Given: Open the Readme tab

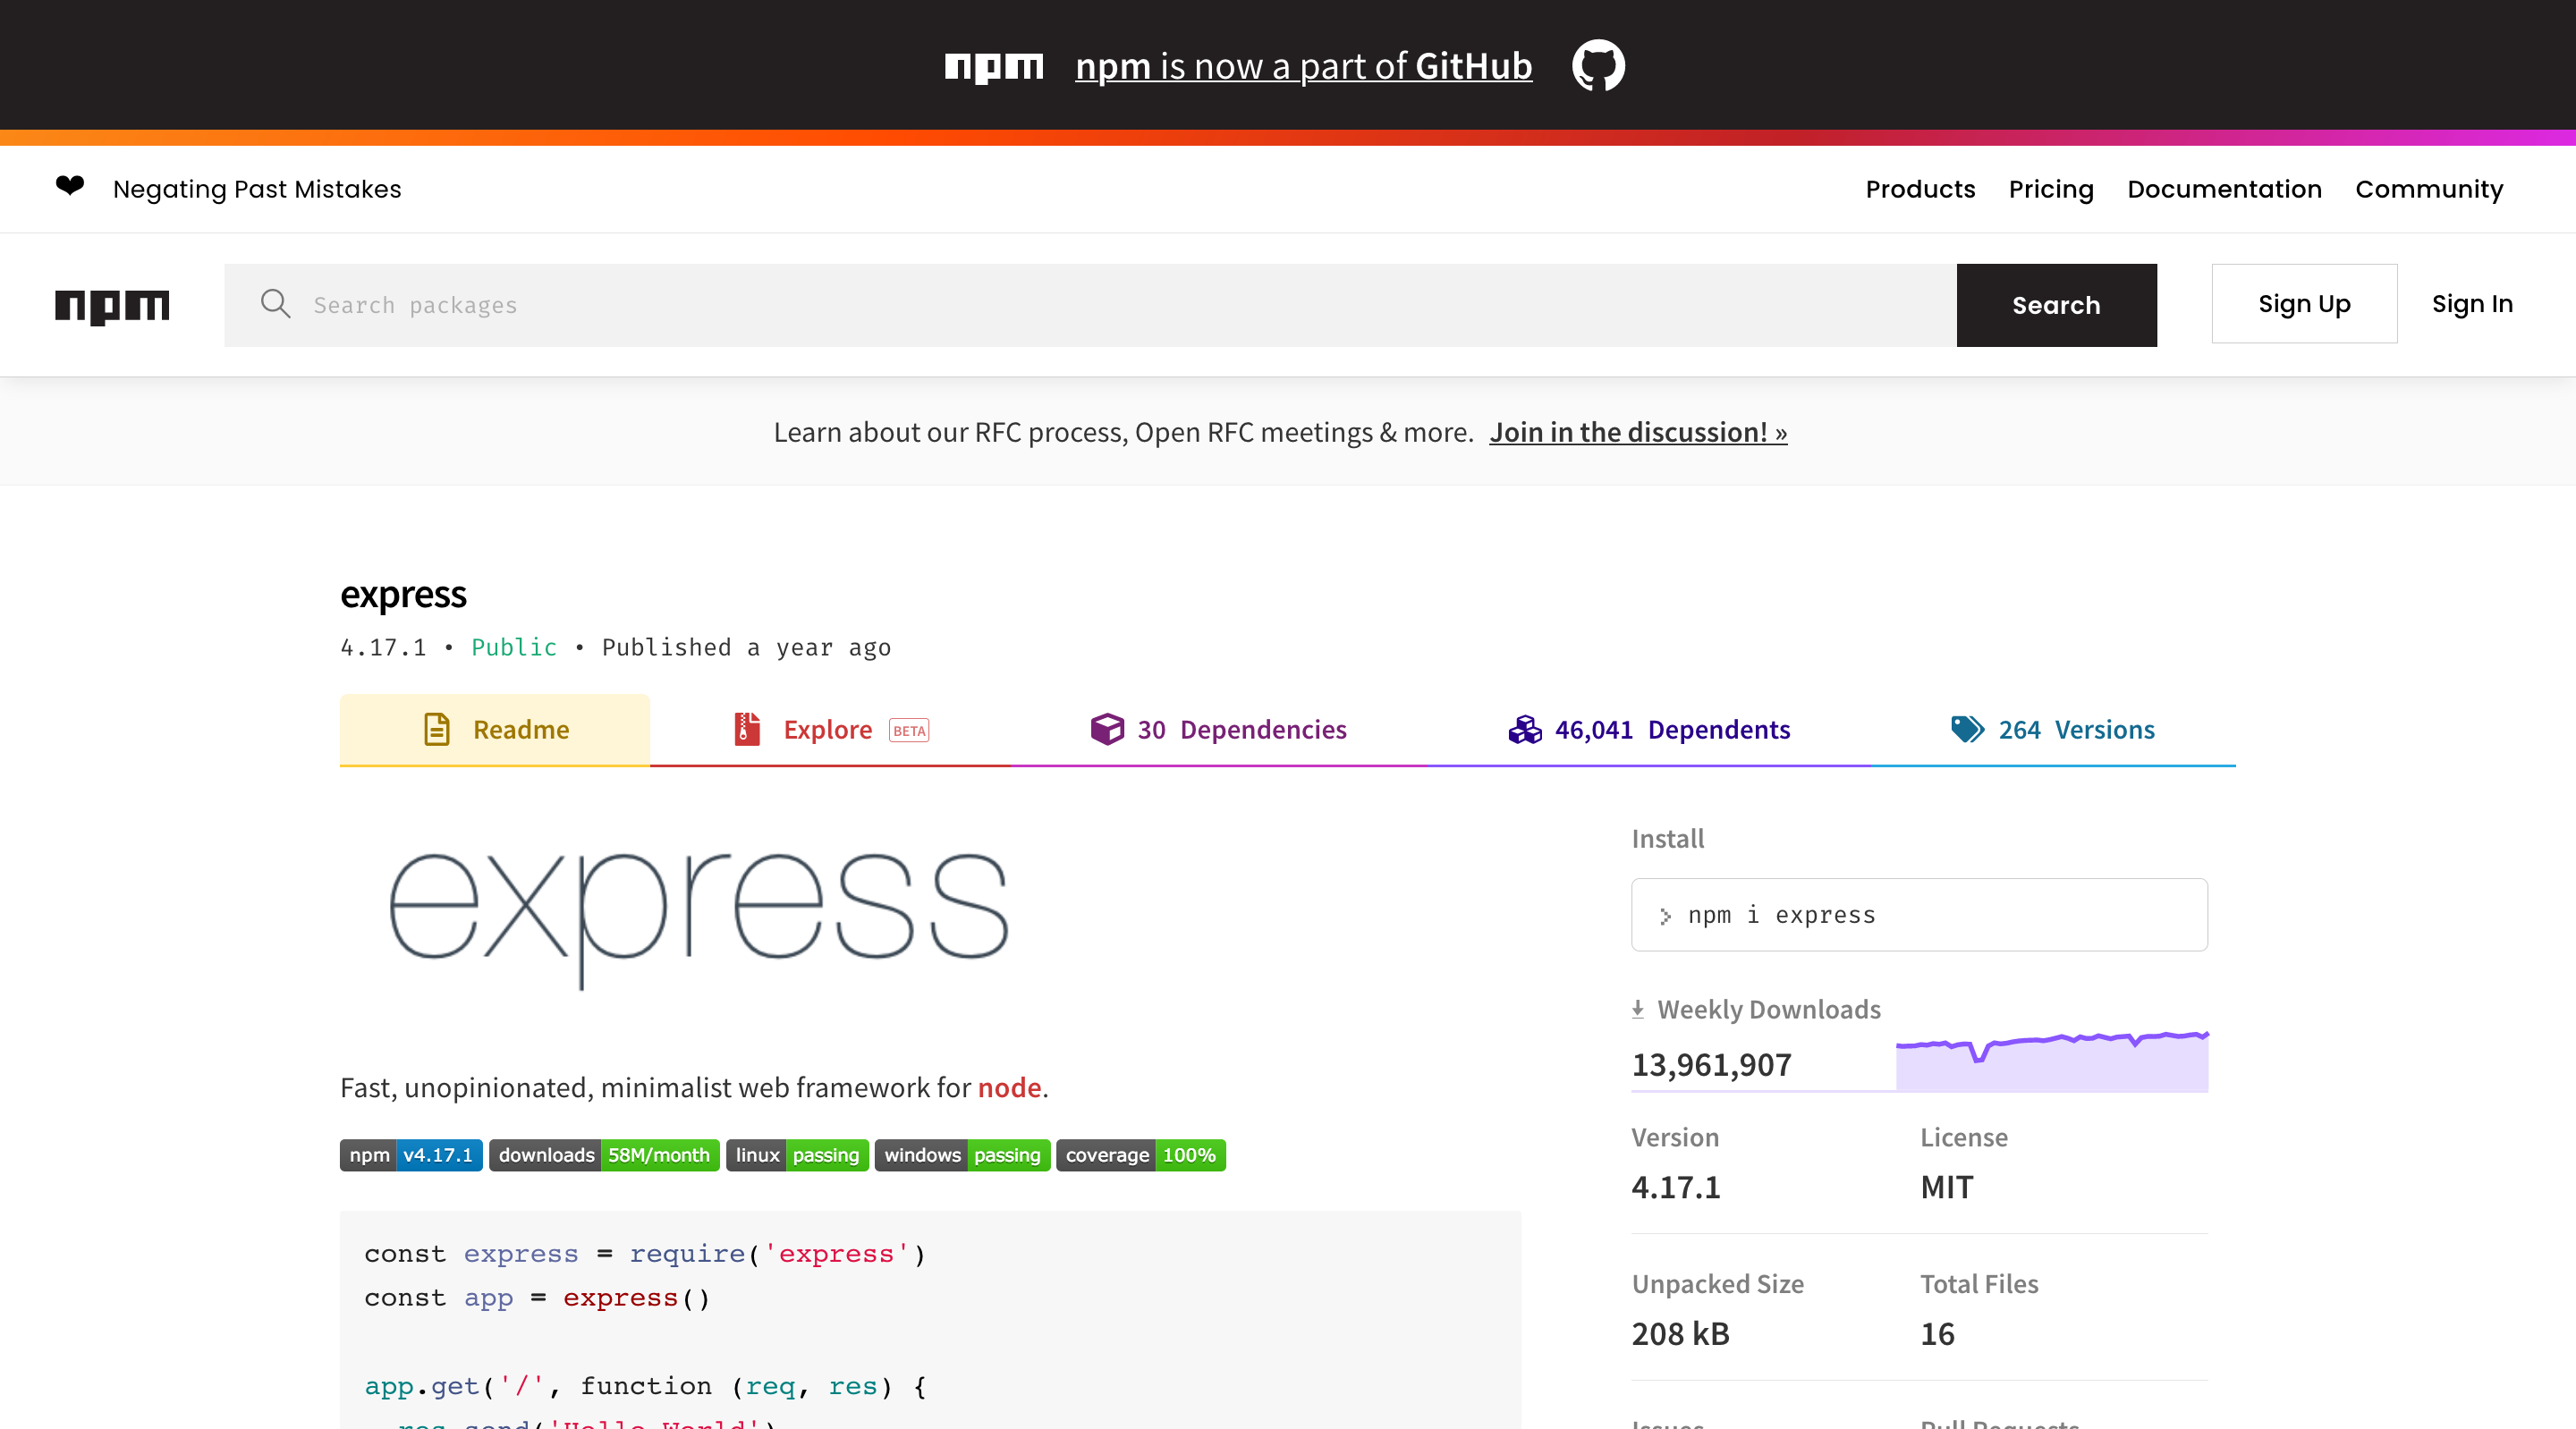Looking at the screenshot, I should tap(495, 730).
